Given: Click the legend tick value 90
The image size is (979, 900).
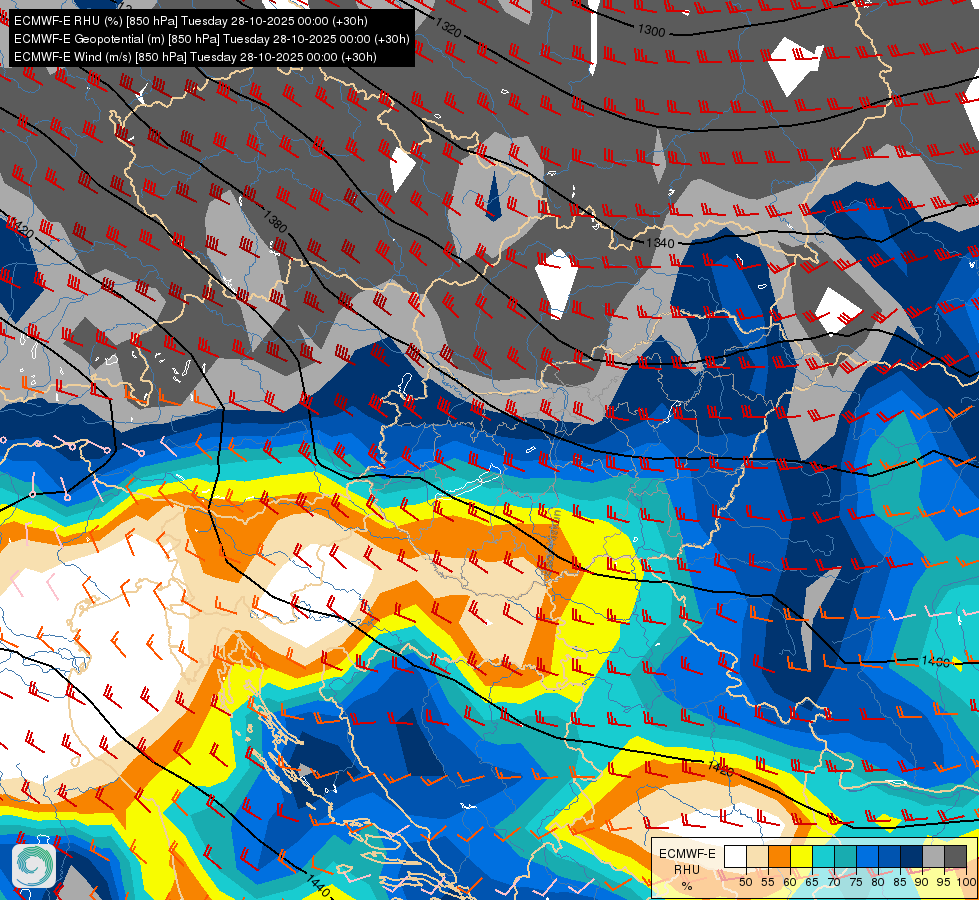Looking at the screenshot, I should tap(922, 882).
